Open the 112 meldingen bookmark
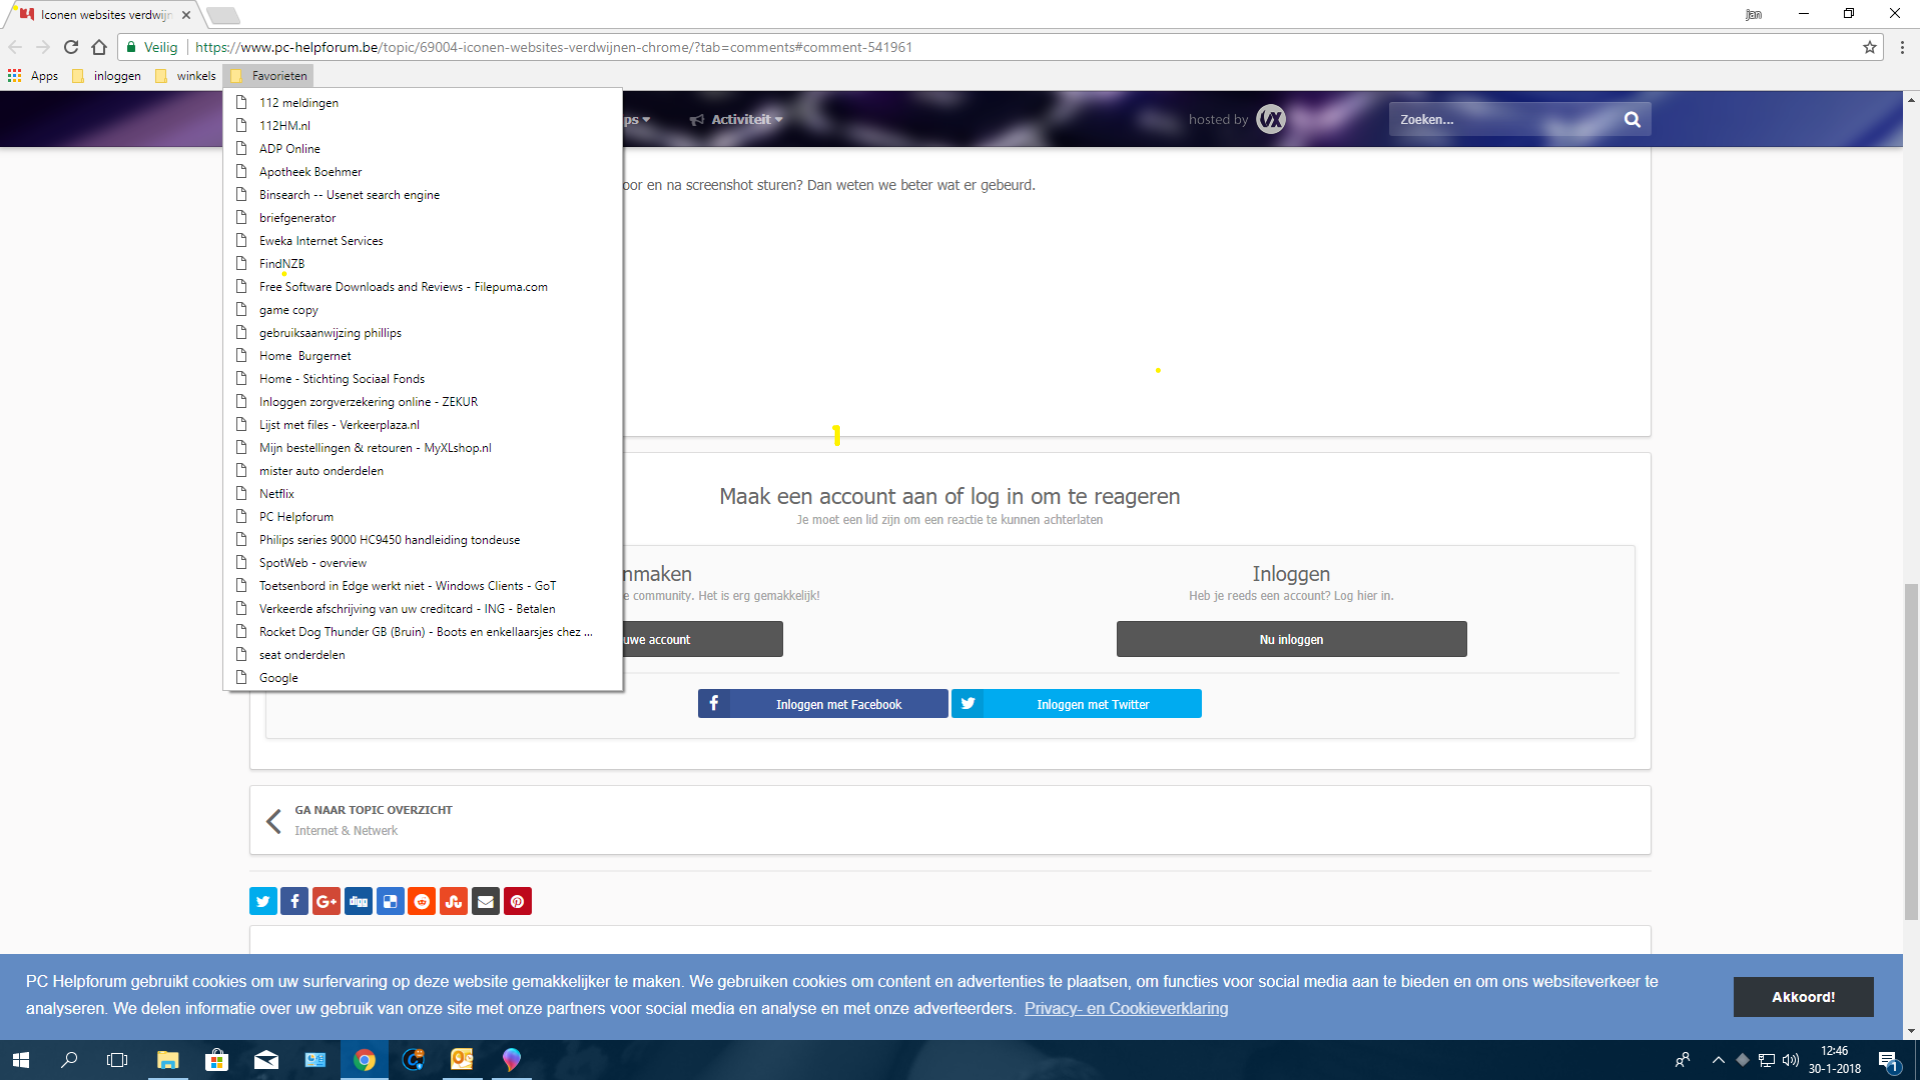 pyautogui.click(x=422, y=102)
